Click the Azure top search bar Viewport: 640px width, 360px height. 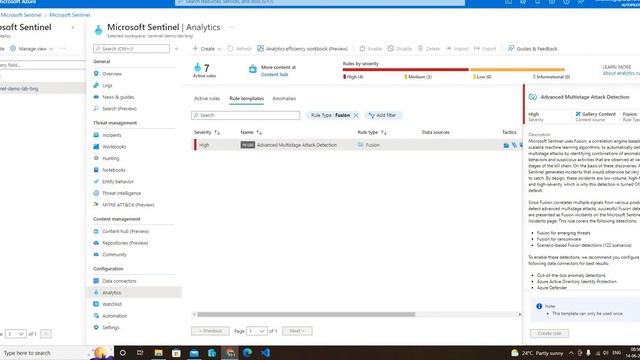(320, 2)
